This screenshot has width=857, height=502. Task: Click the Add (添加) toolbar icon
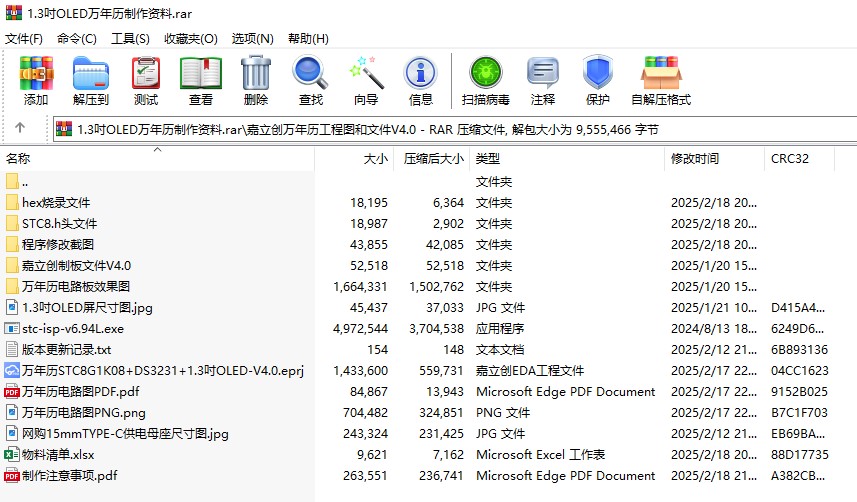point(36,73)
